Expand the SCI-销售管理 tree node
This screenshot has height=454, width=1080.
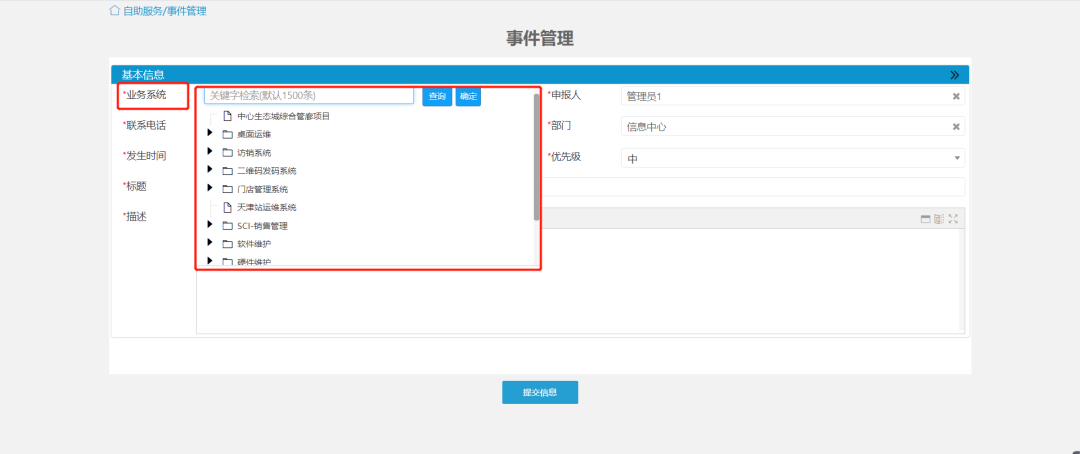point(210,225)
